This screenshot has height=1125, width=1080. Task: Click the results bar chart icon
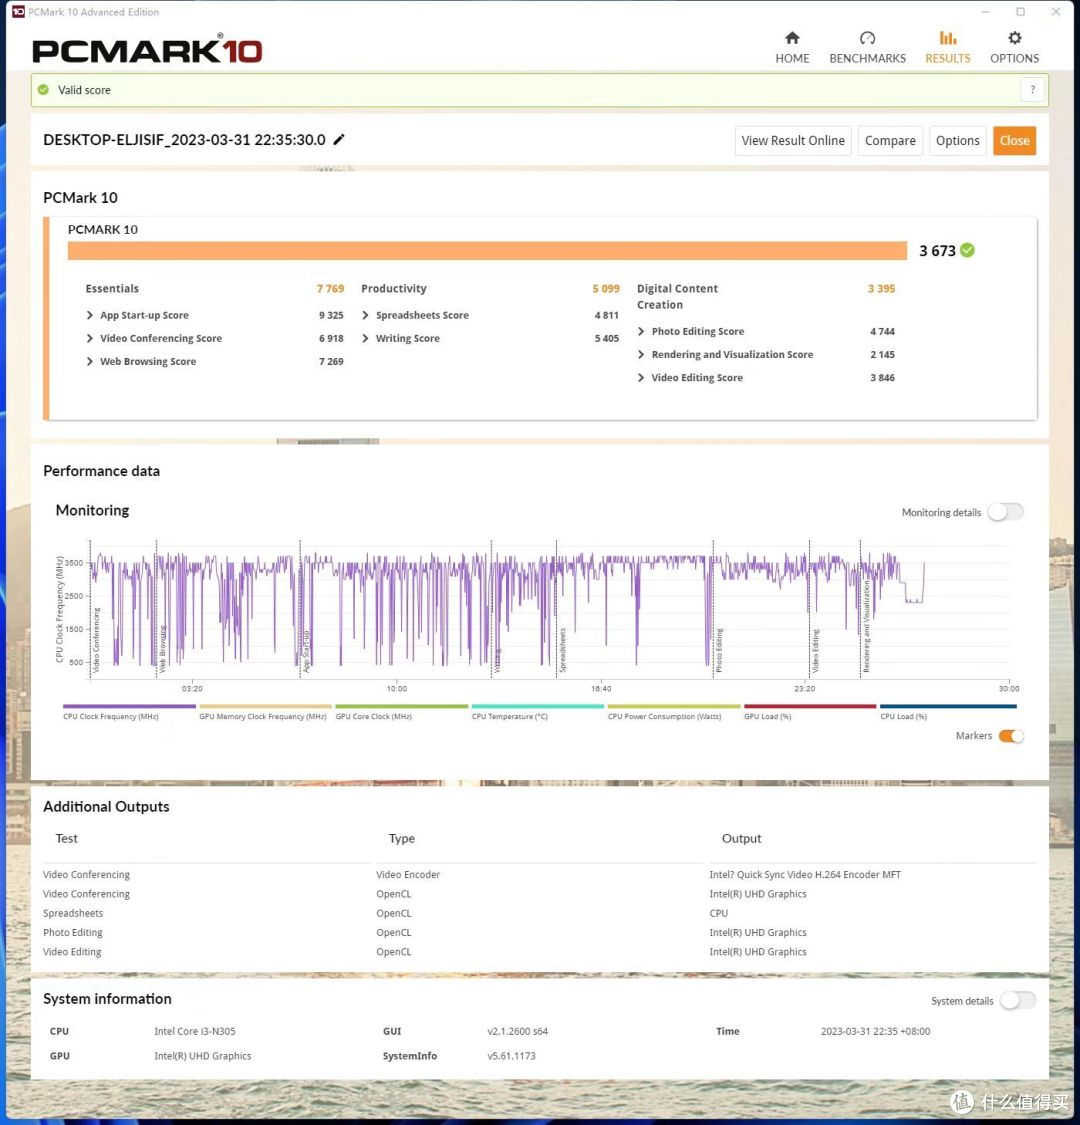click(948, 38)
